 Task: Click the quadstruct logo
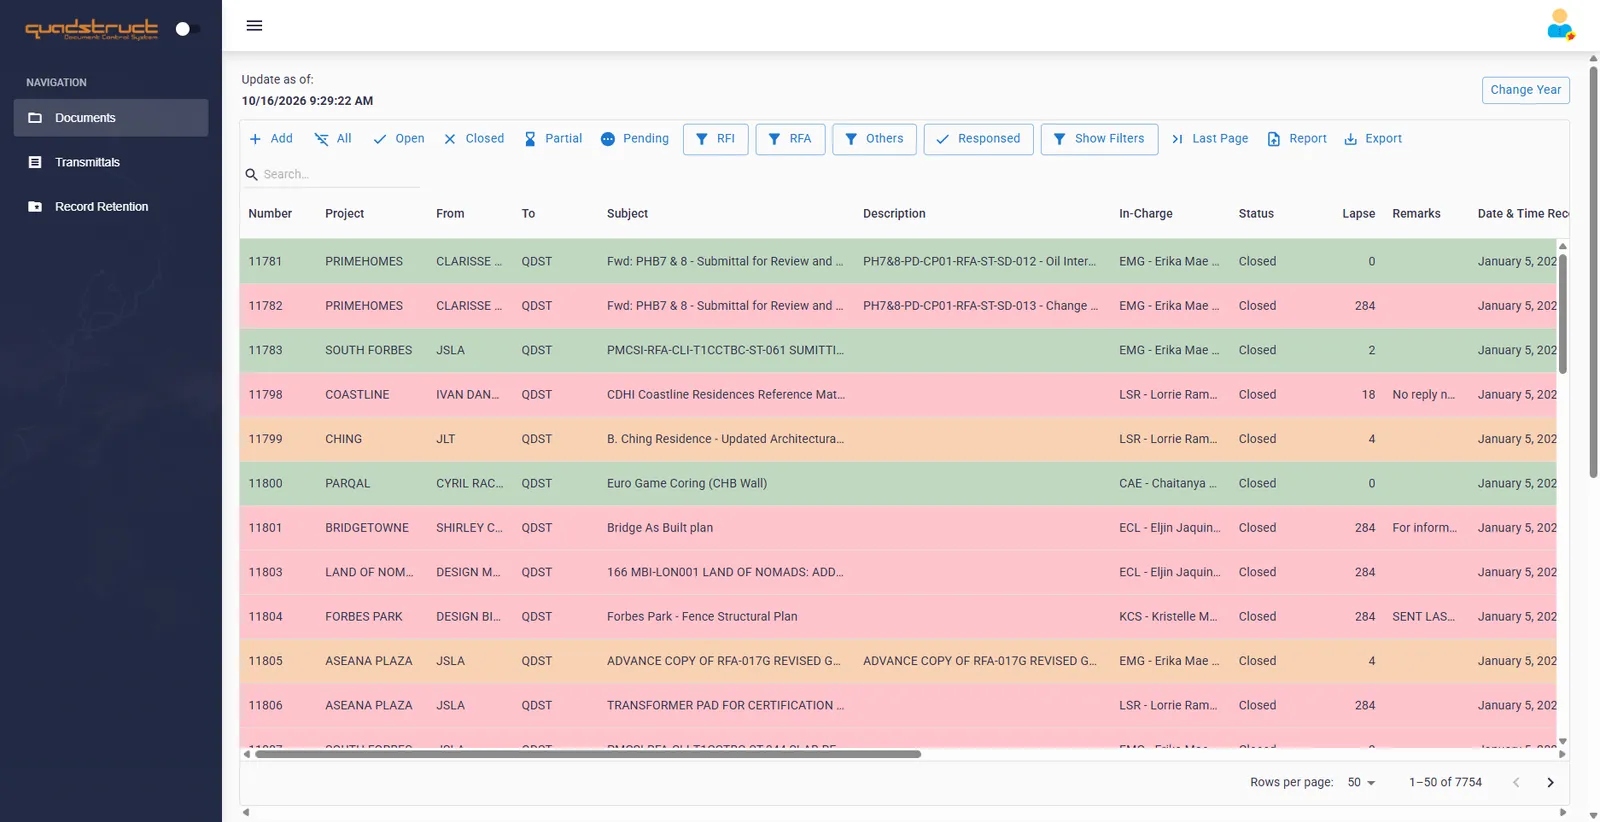(x=91, y=29)
